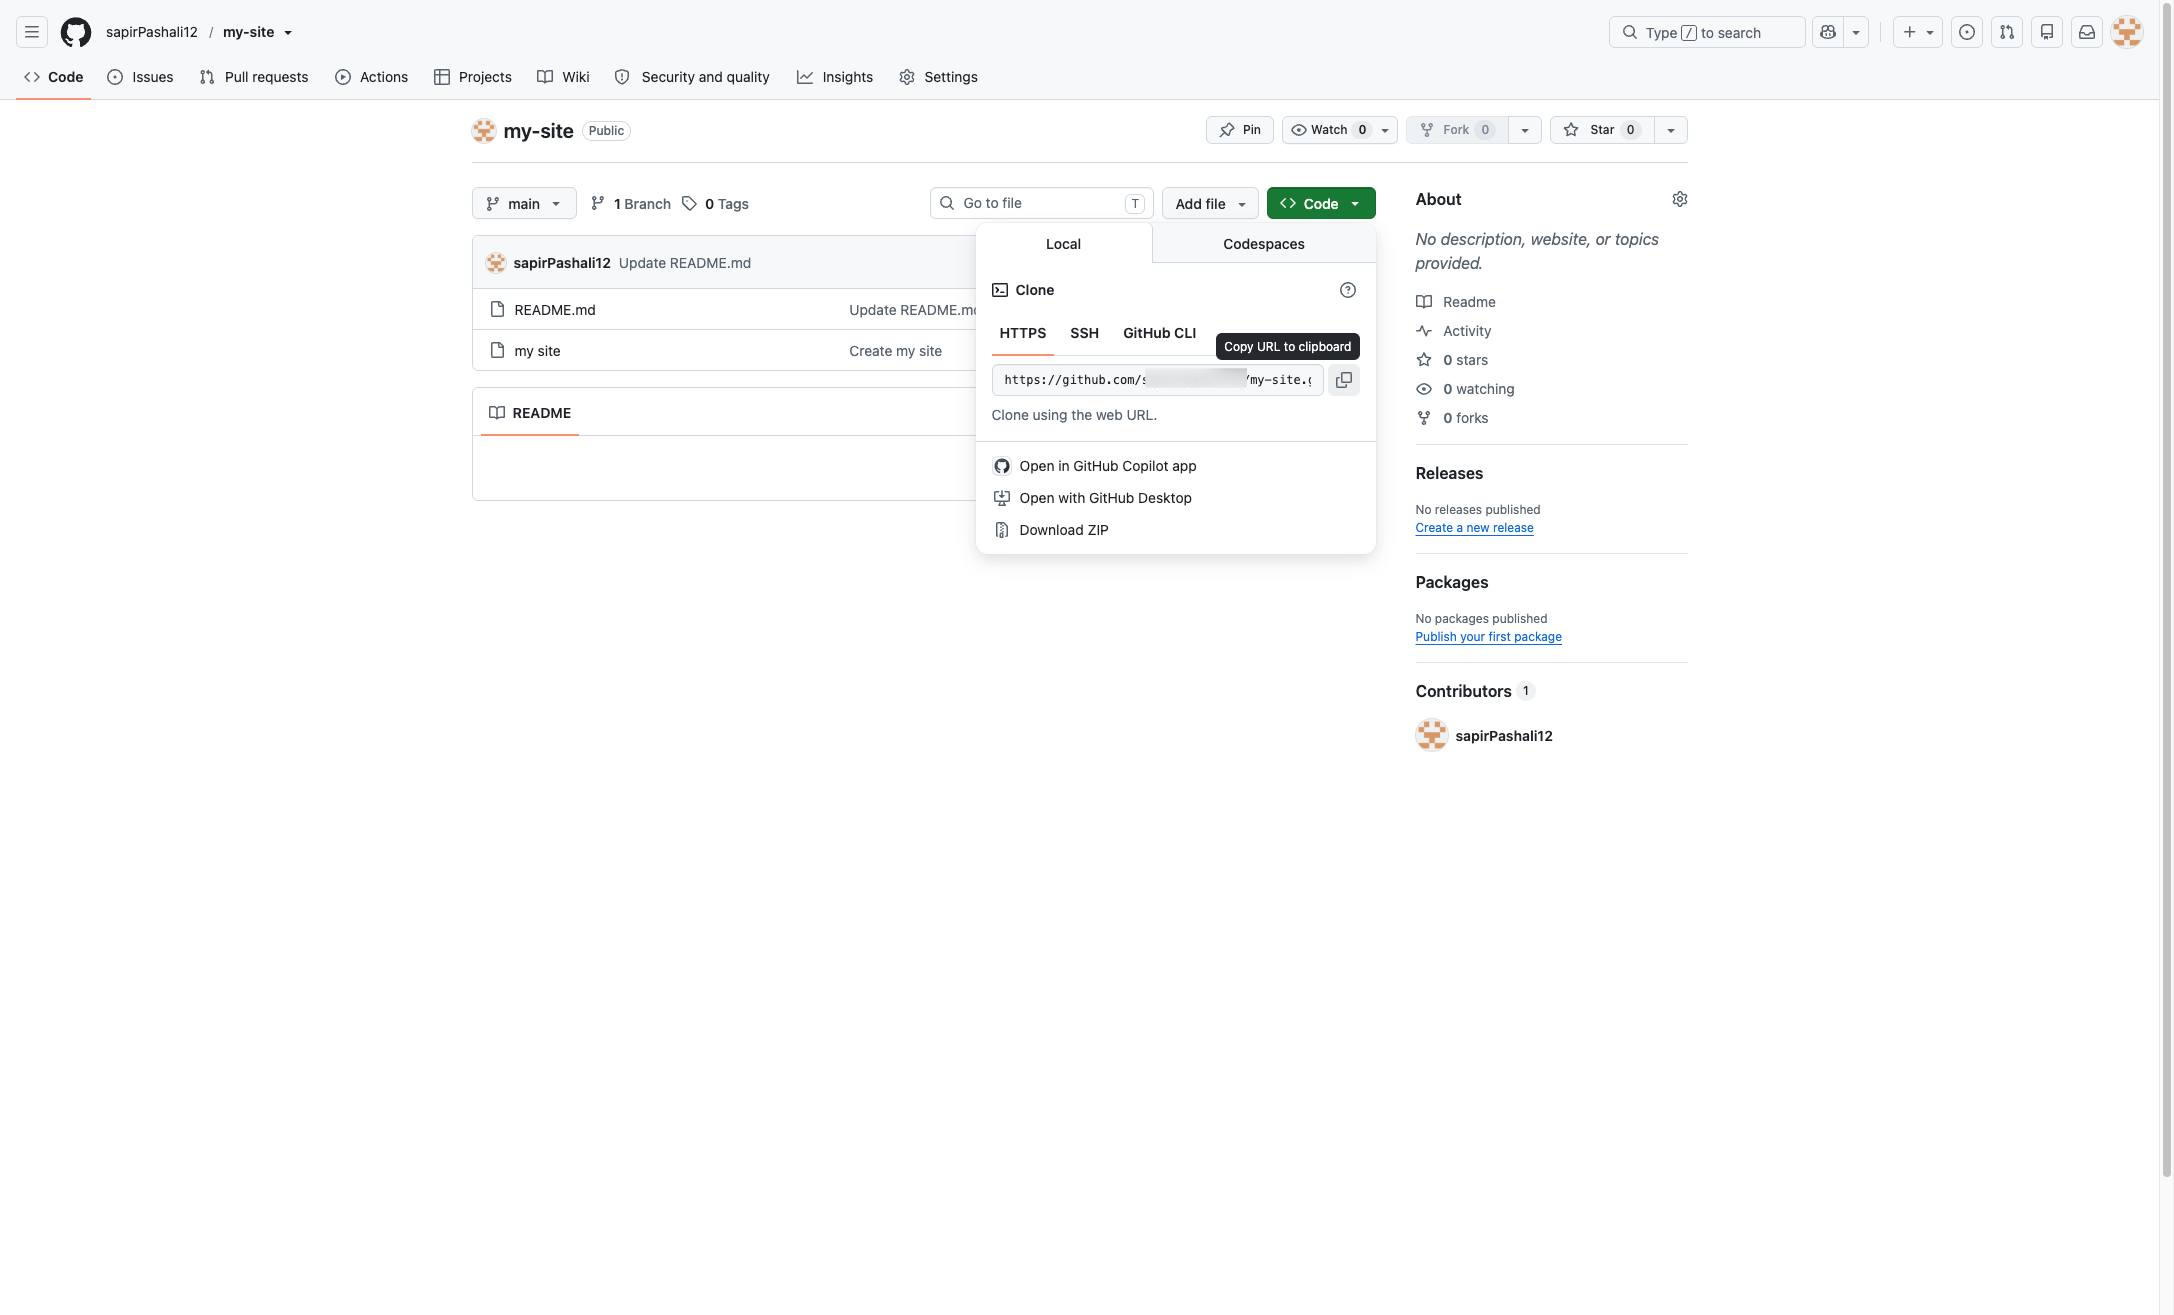Select the GitHub CLI clone tab
The width and height of the screenshot is (2174, 1315).
(x=1159, y=333)
